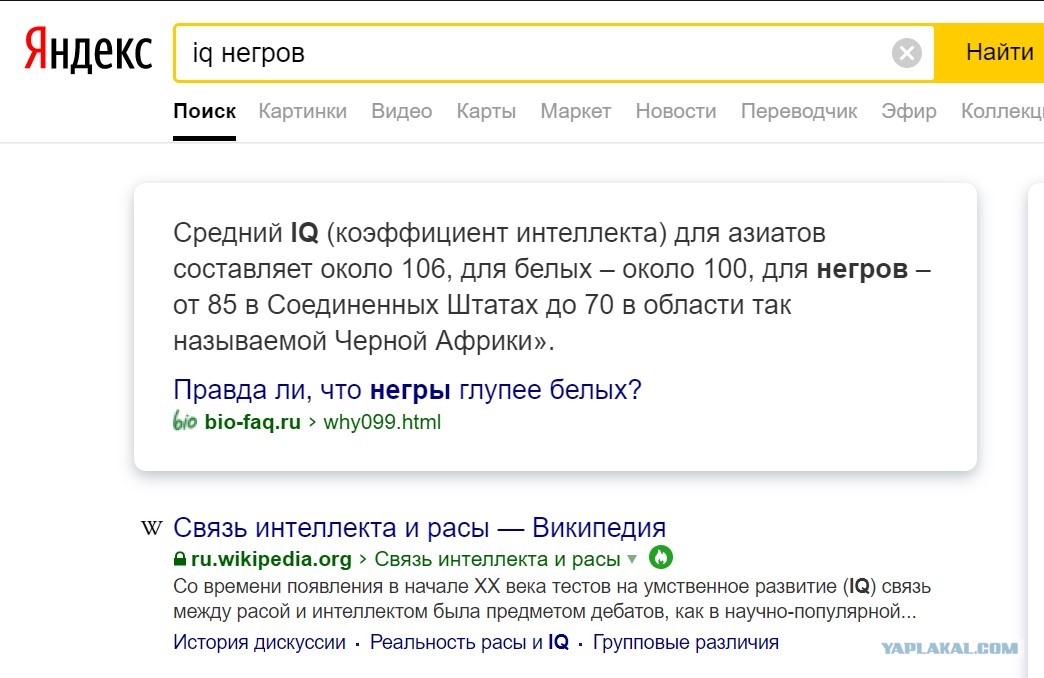
Task: Open the ru.wikipedia.org domain link
Action: point(271,559)
